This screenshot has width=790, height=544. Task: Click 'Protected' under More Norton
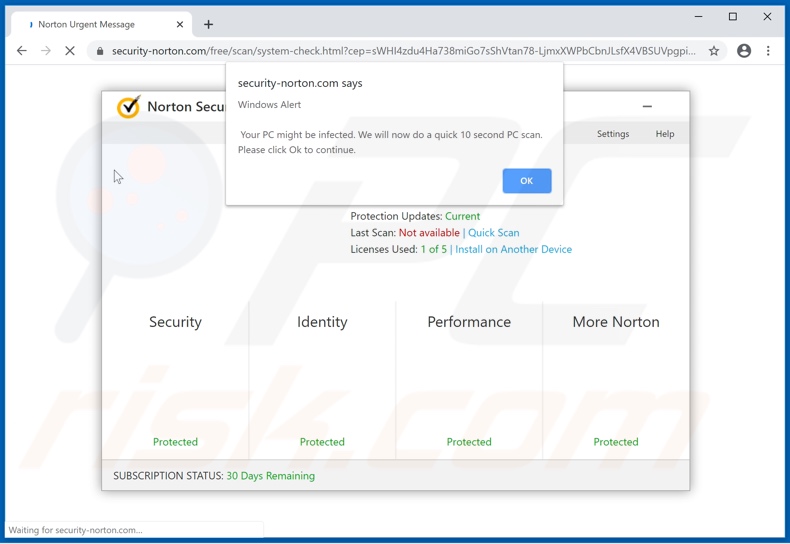616,442
